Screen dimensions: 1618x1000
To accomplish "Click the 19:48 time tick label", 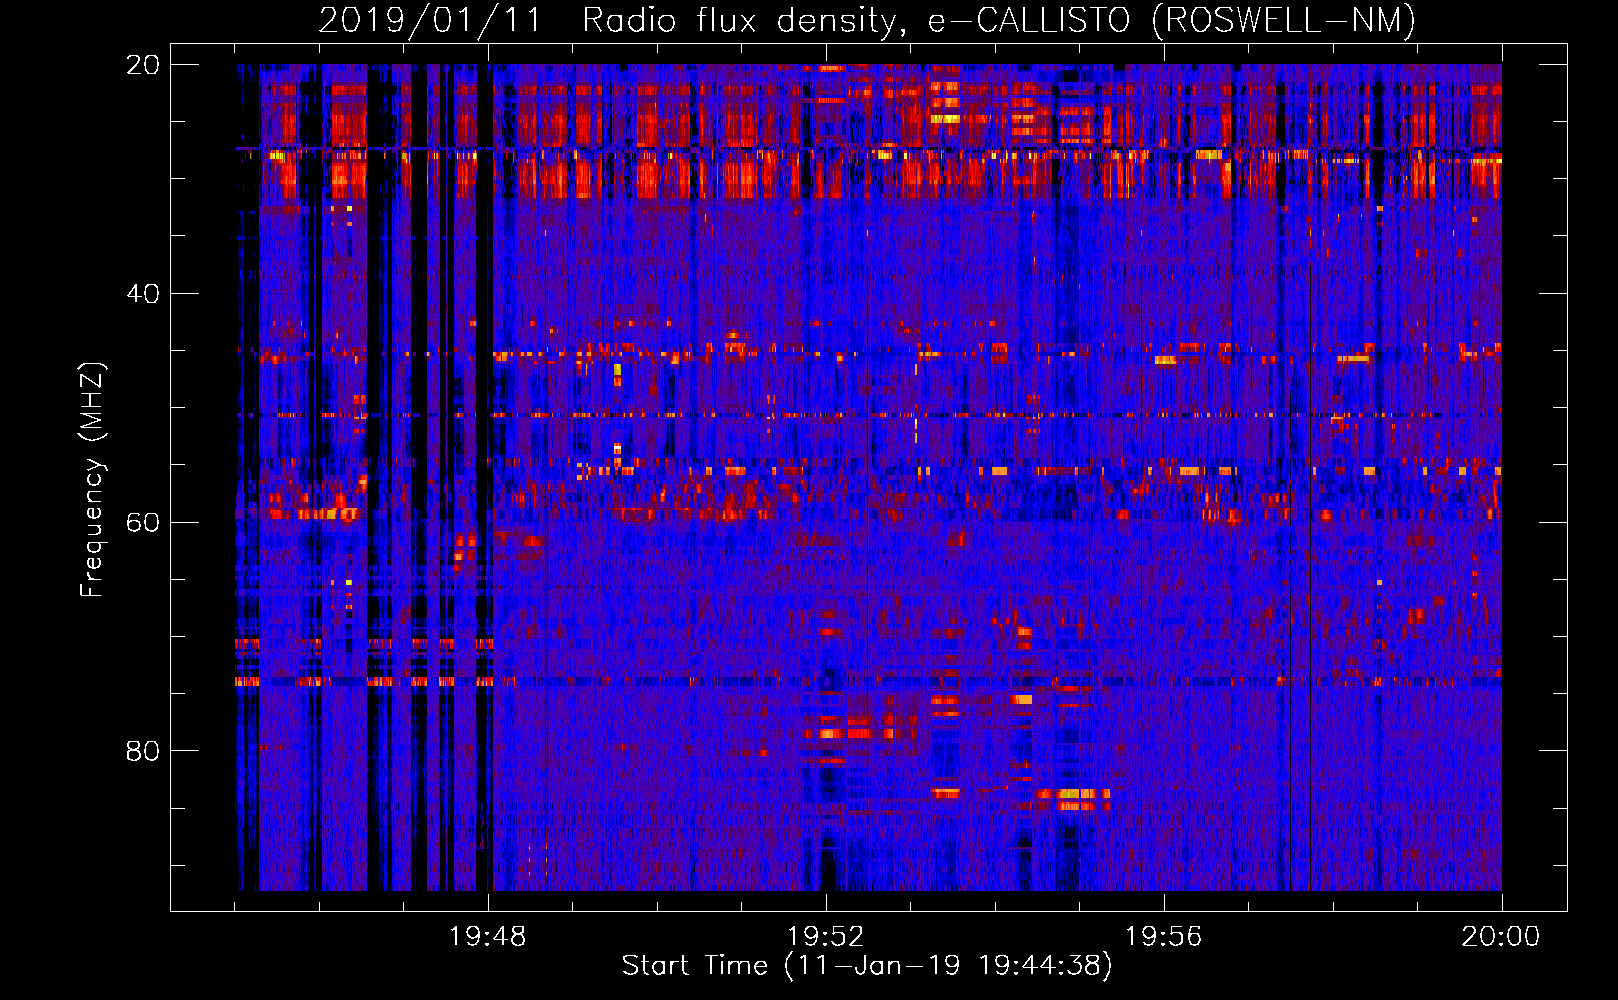I will [488, 936].
